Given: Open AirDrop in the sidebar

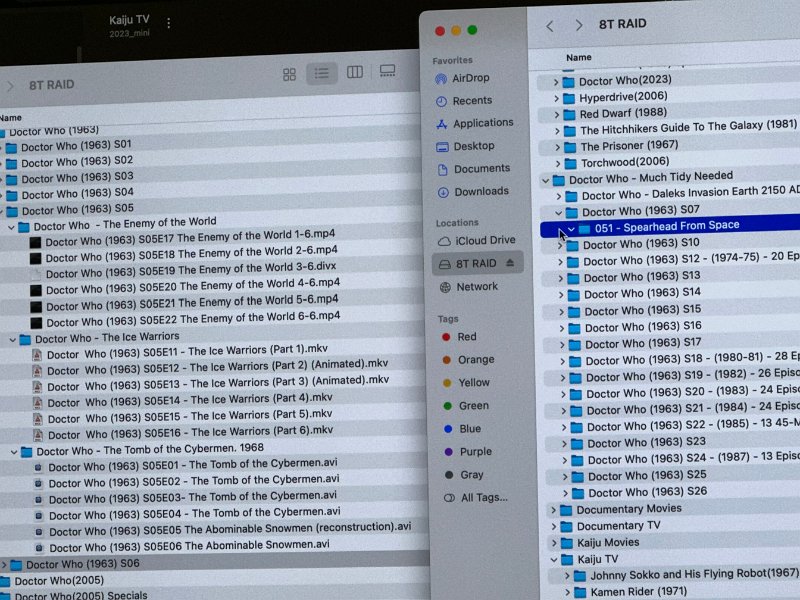Looking at the screenshot, I should (463, 78).
